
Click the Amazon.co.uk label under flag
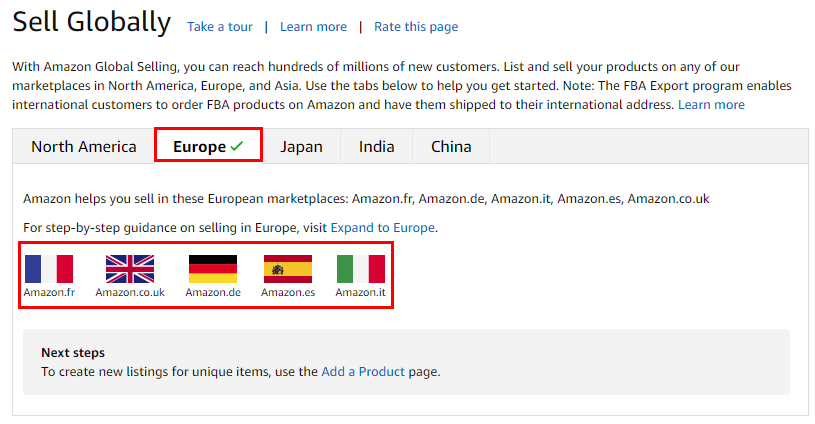click(130, 292)
